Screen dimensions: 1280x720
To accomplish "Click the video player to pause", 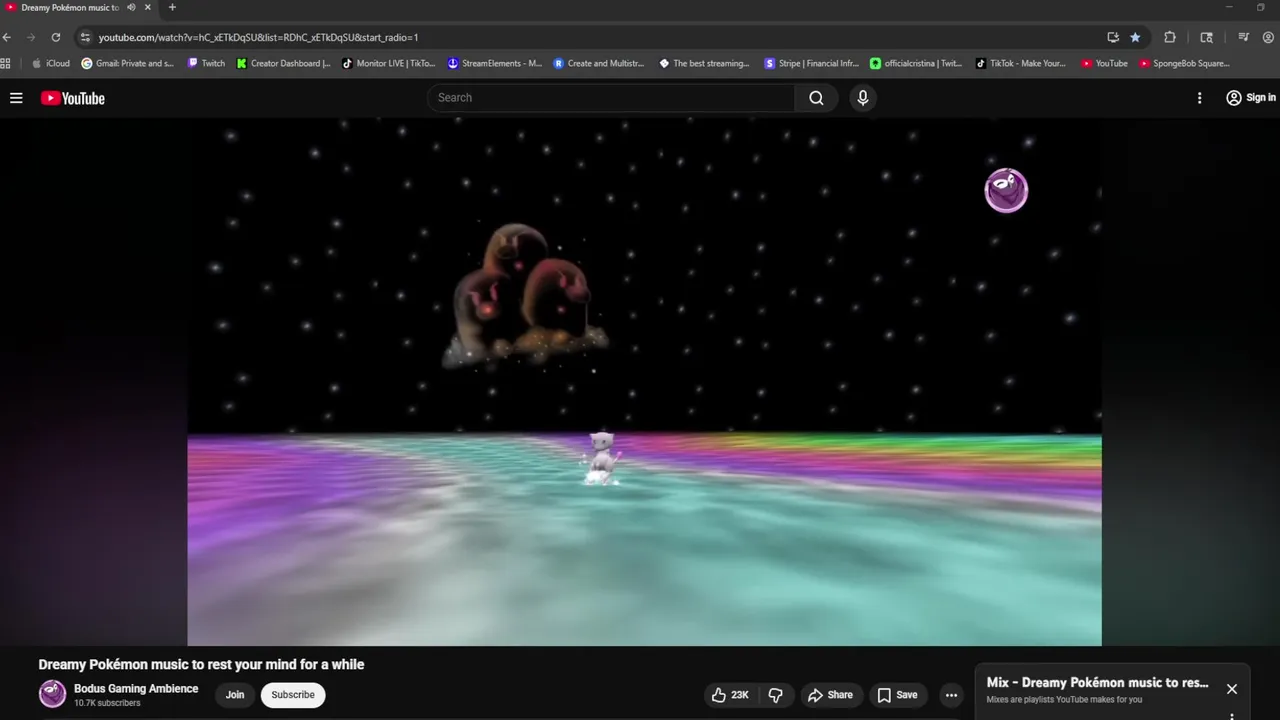I will (644, 382).
